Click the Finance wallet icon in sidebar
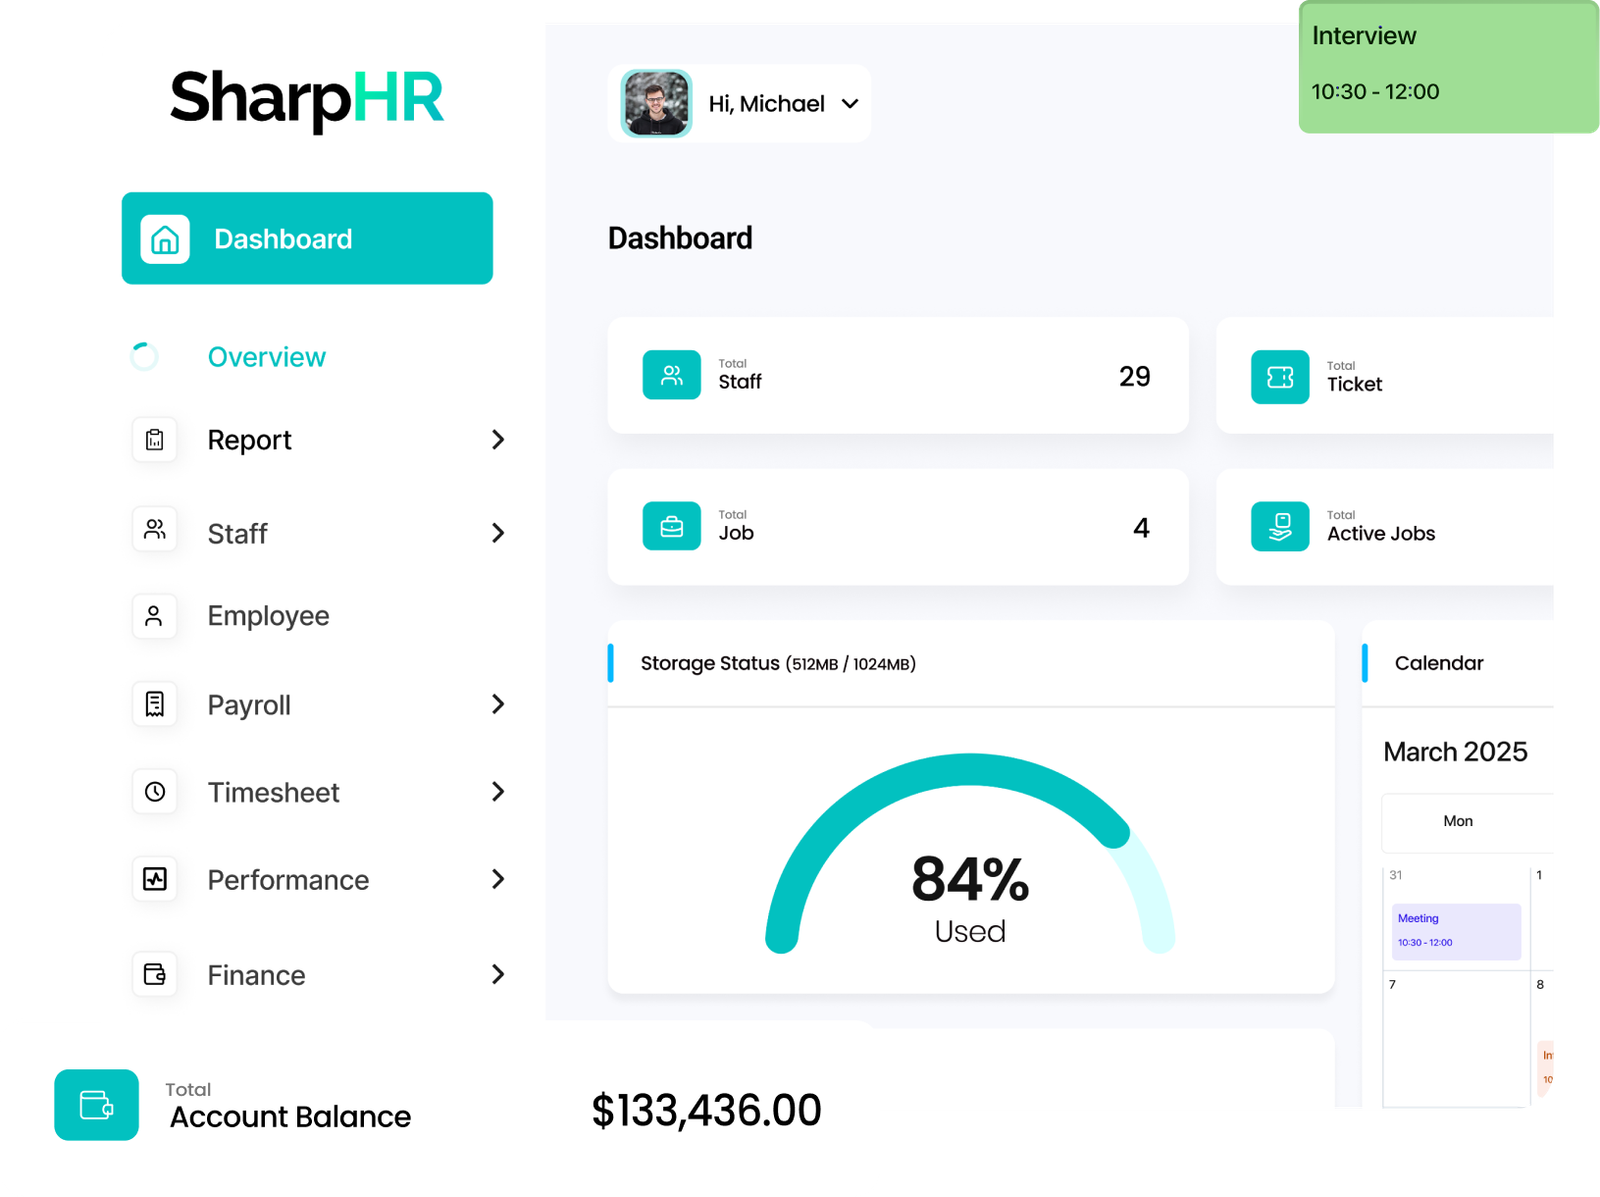This screenshot has height=1197, width=1600. [x=154, y=974]
